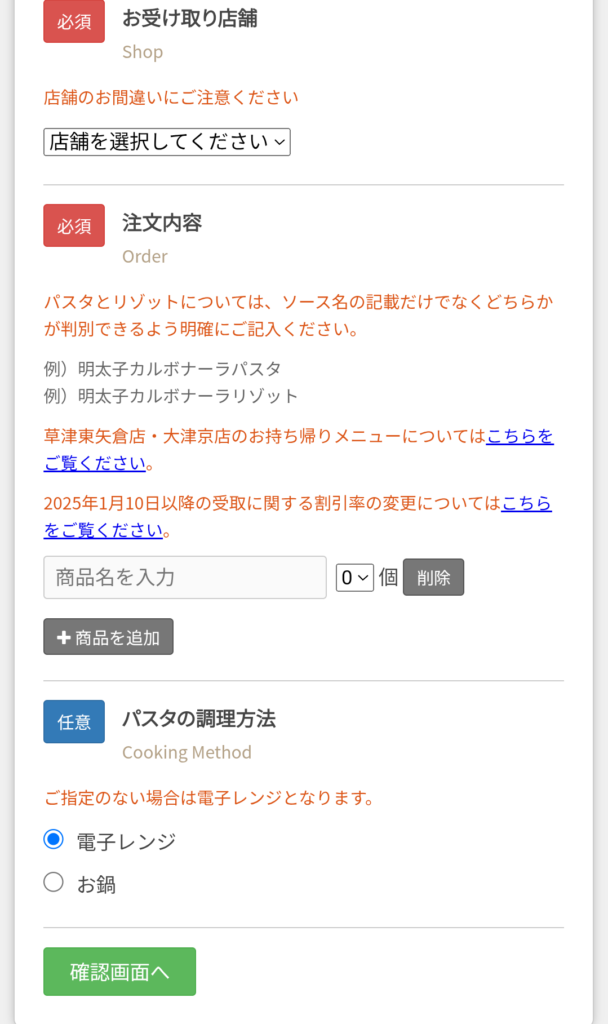This screenshot has height=1024, width=608.
Task: Click the お鍋 option label text
Action: (96, 884)
